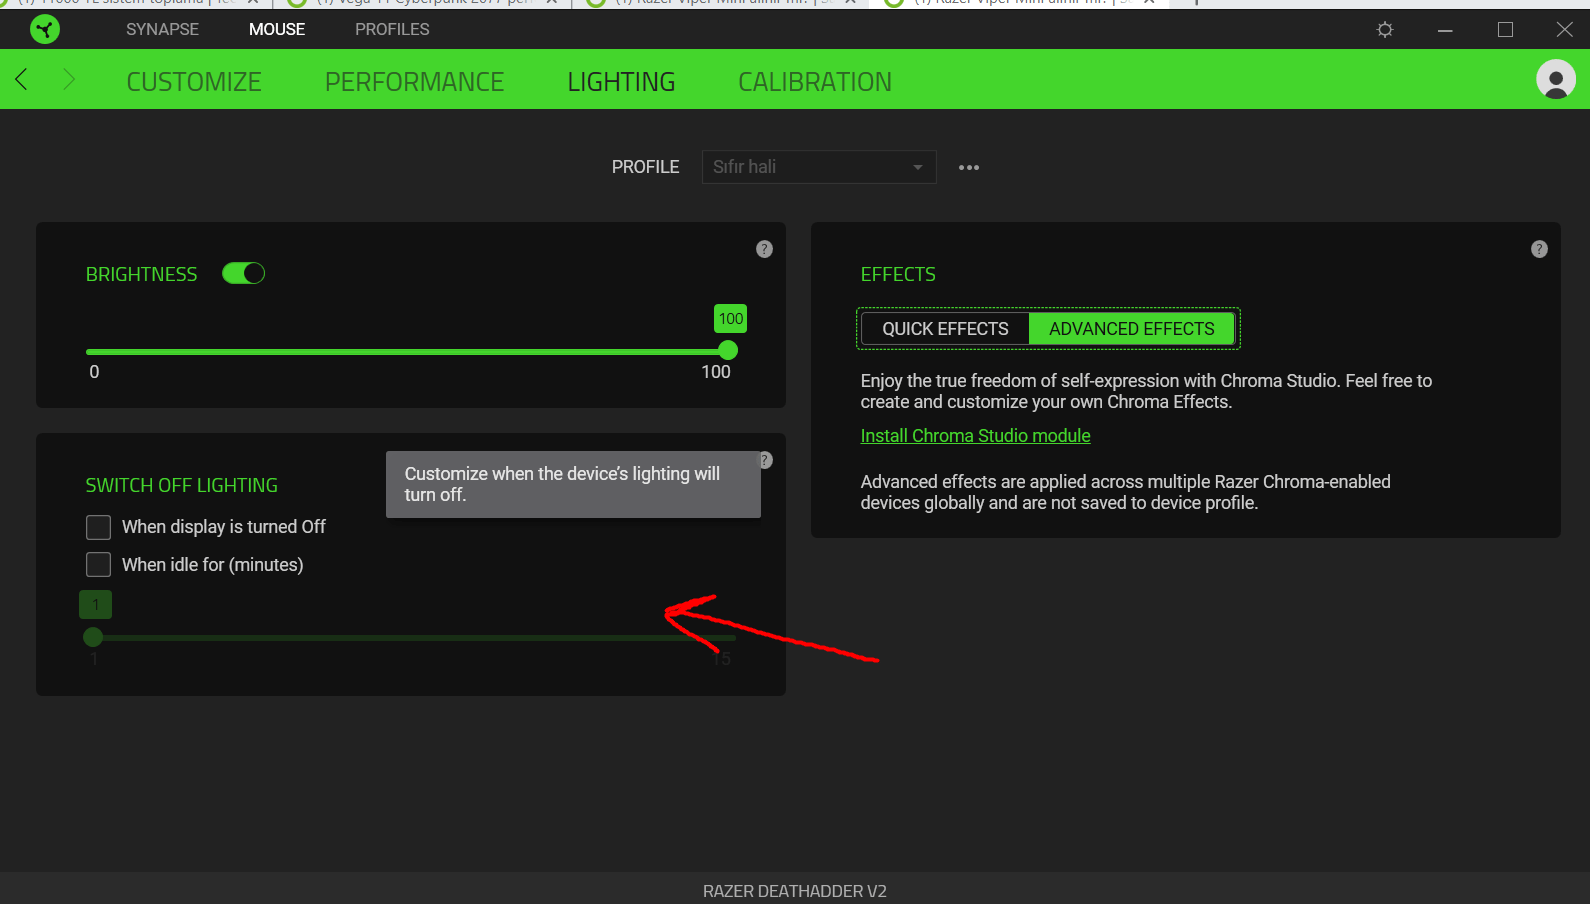Image resolution: width=1590 pixels, height=904 pixels.
Task: Switch to the SYNAPSE tab
Action: [162, 29]
